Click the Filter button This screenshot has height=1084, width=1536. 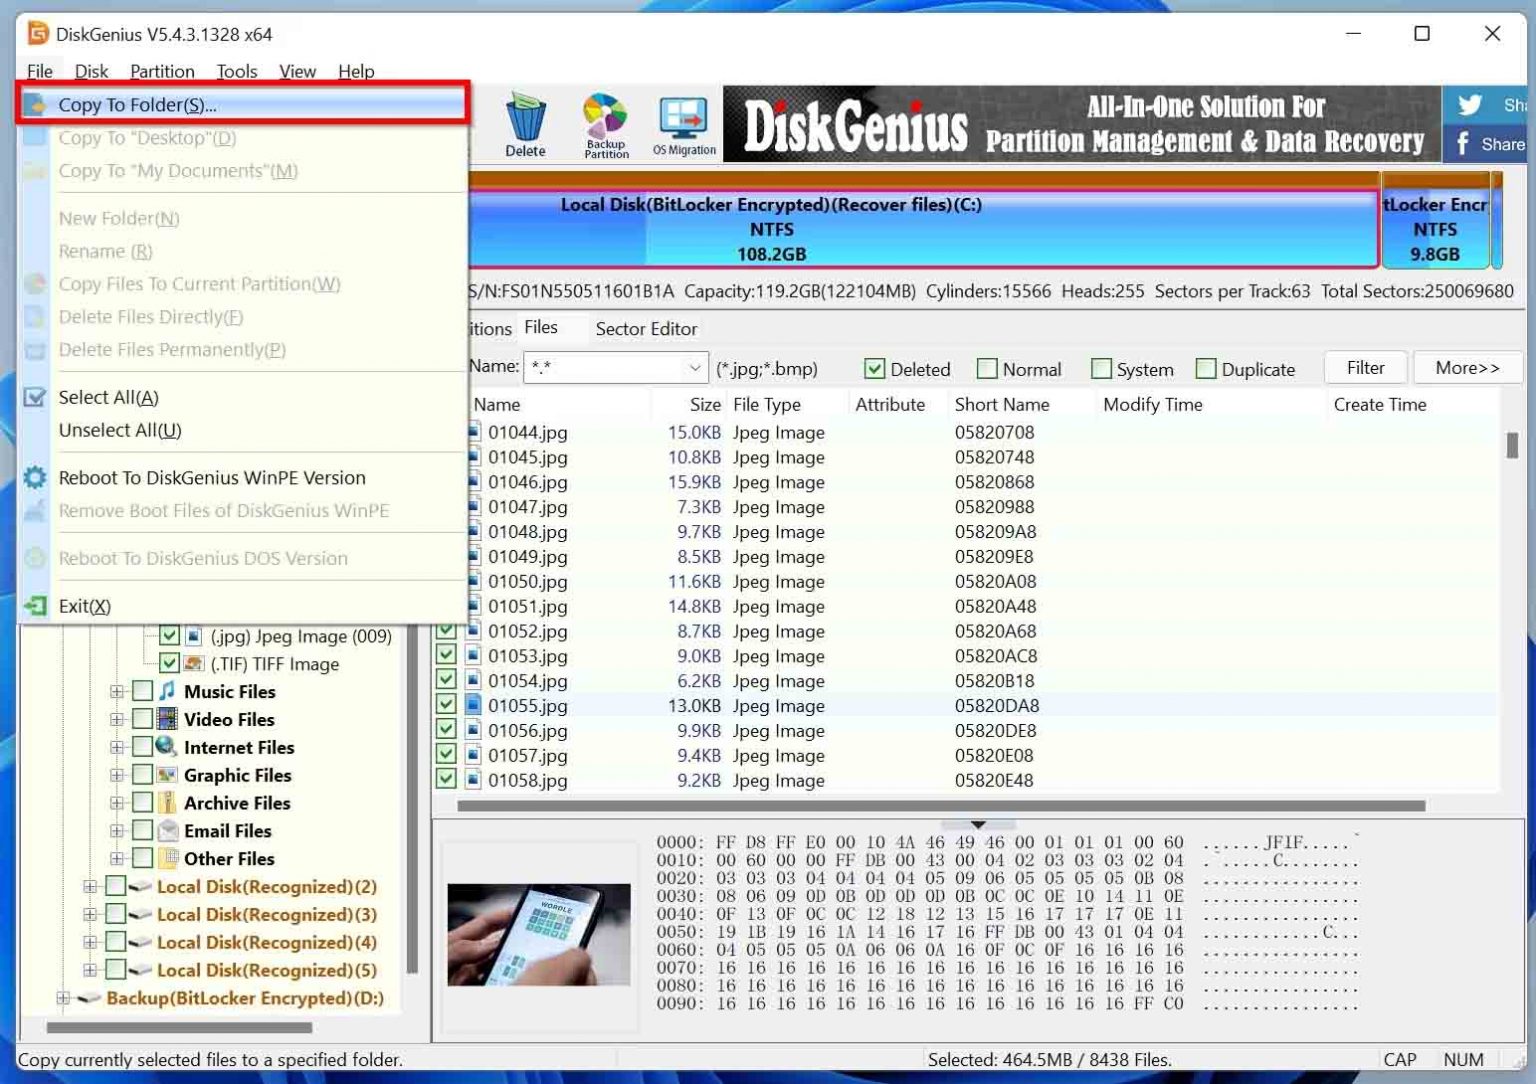pos(1365,367)
